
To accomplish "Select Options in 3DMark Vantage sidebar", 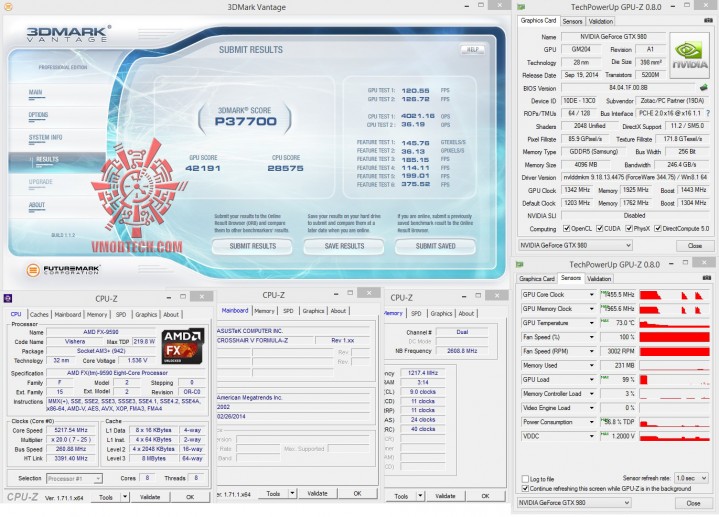I will pos(38,115).
